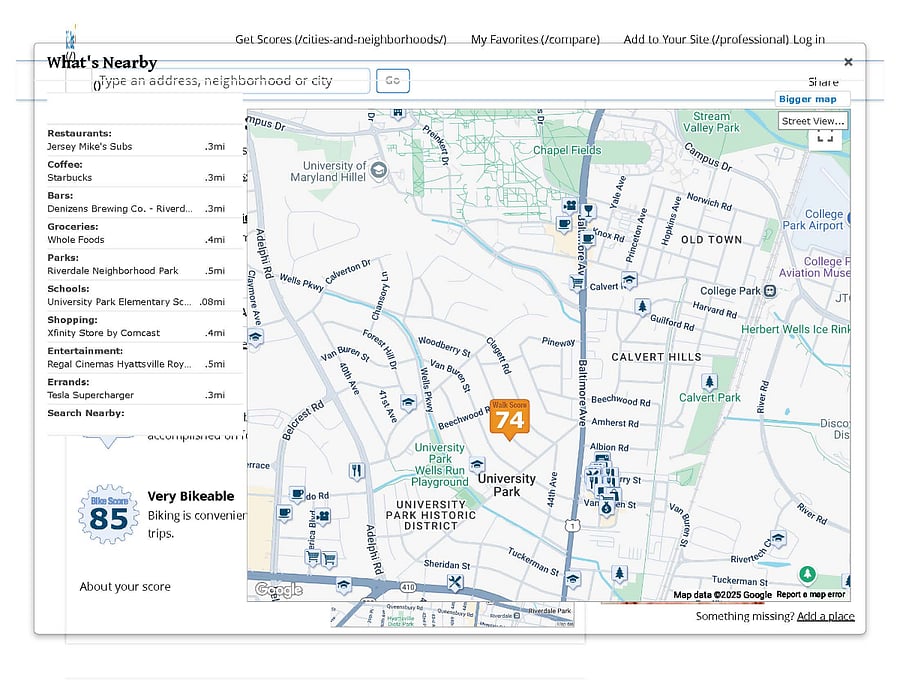The width and height of the screenshot is (900, 695).
Task: Click the Bike Score 85 badge
Action: pos(108,514)
